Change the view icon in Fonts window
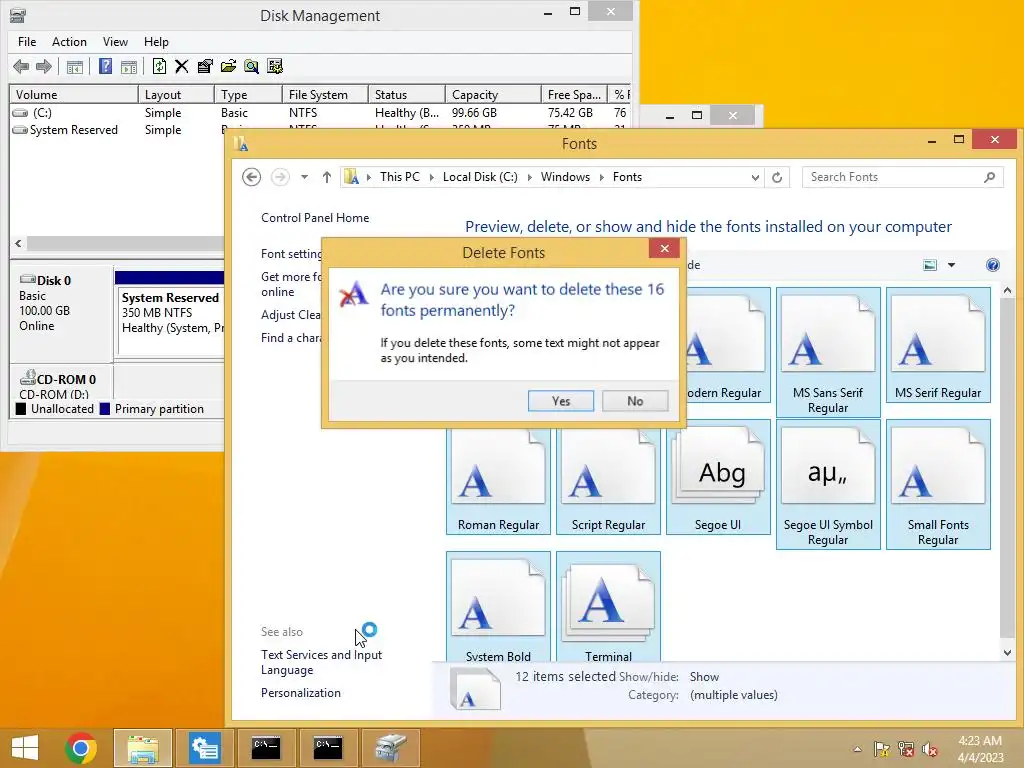The image size is (1024, 768). click(x=930, y=265)
